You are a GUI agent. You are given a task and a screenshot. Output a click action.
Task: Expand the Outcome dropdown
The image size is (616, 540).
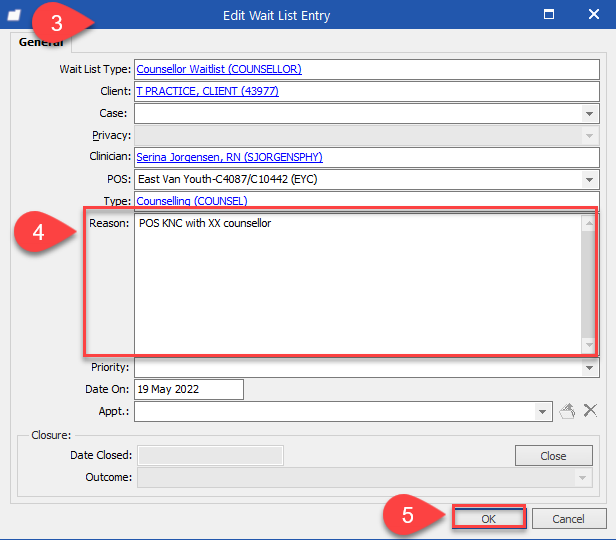[x=582, y=478]
